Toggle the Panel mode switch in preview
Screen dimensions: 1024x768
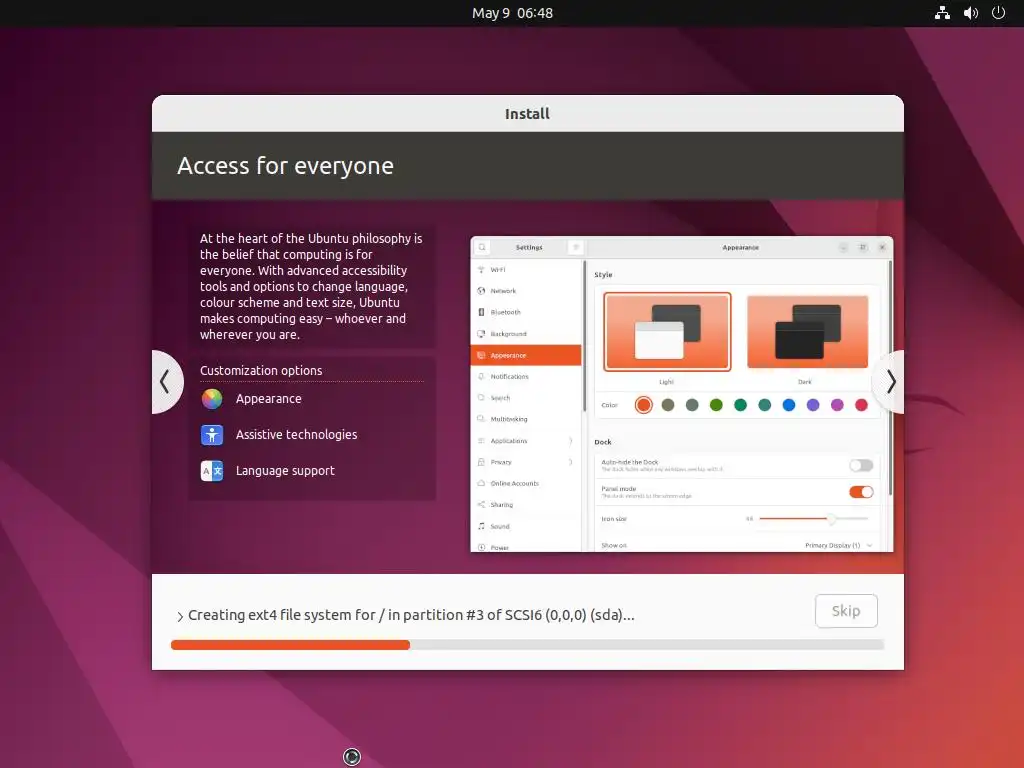[861, 492]
